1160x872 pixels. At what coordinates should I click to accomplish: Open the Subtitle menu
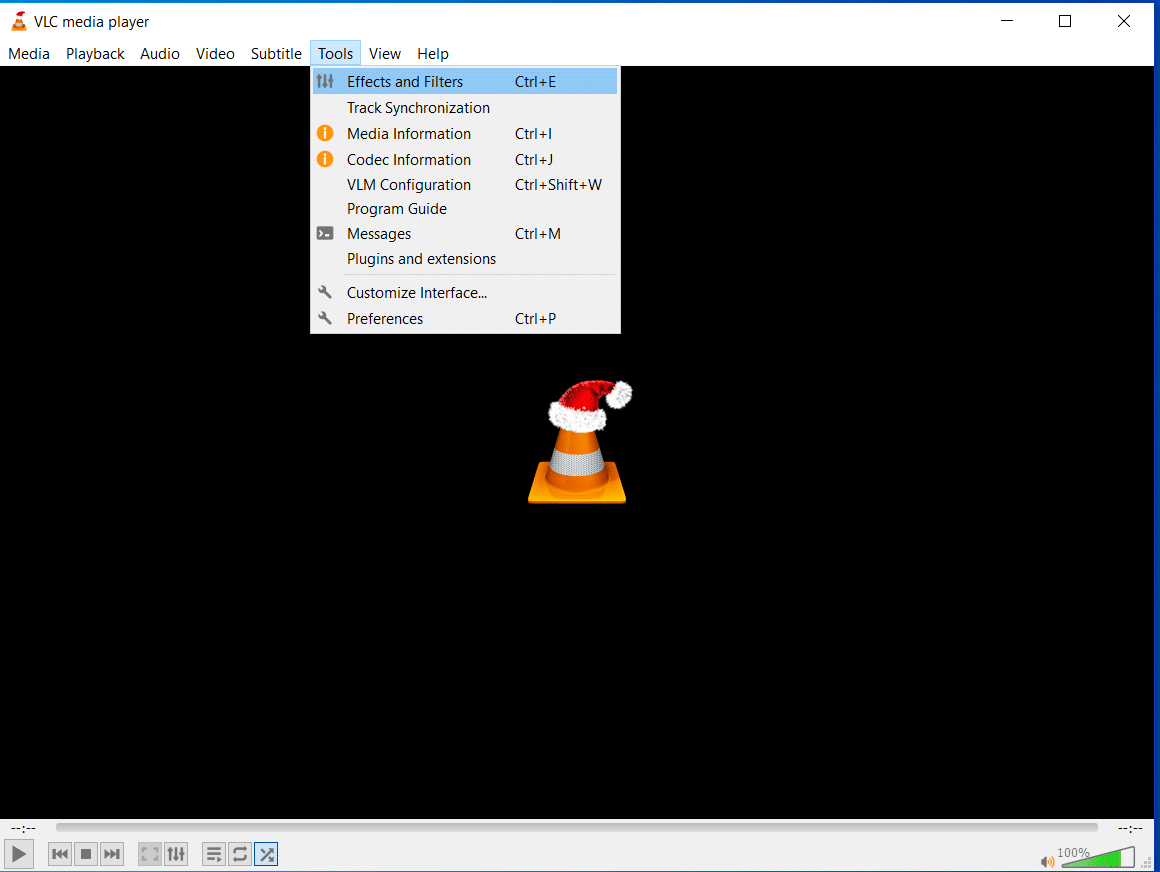pyautogui.click(x=275, y=53)
